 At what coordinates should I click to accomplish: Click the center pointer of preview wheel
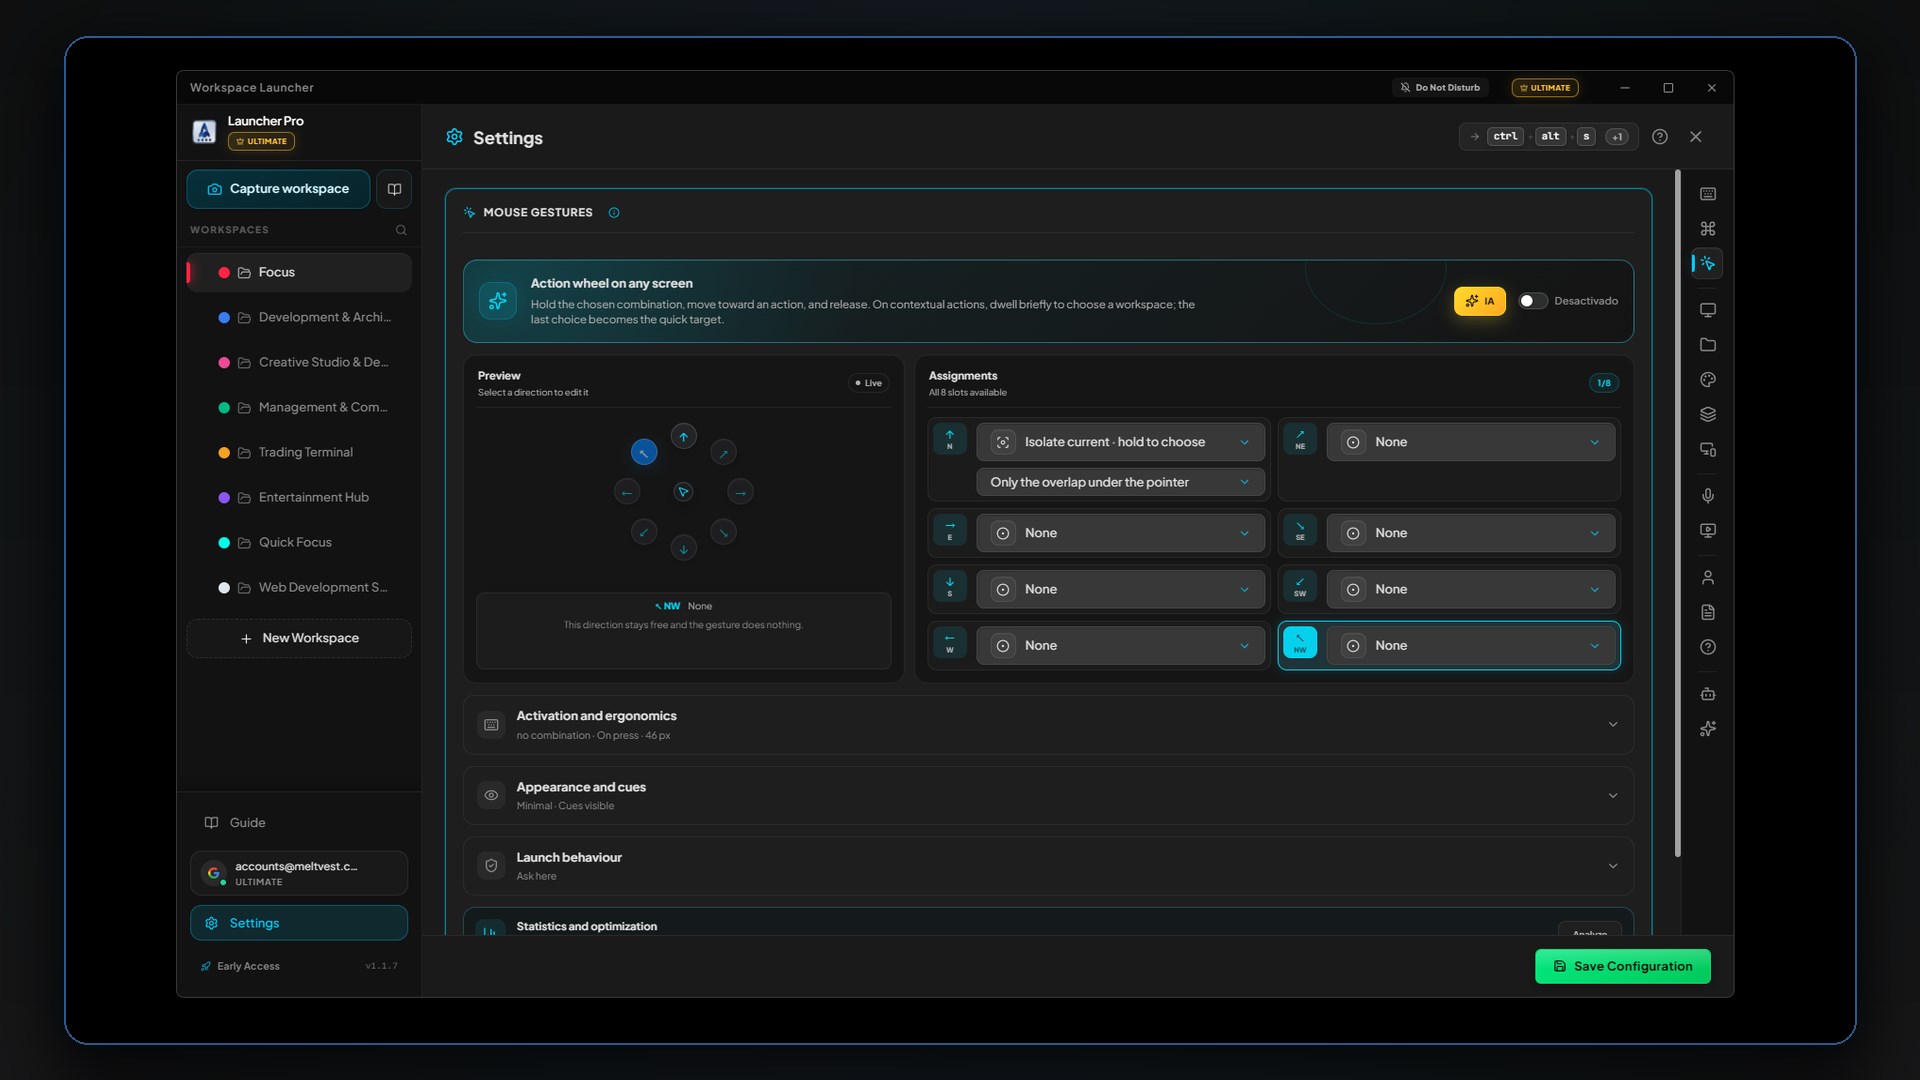683,492
